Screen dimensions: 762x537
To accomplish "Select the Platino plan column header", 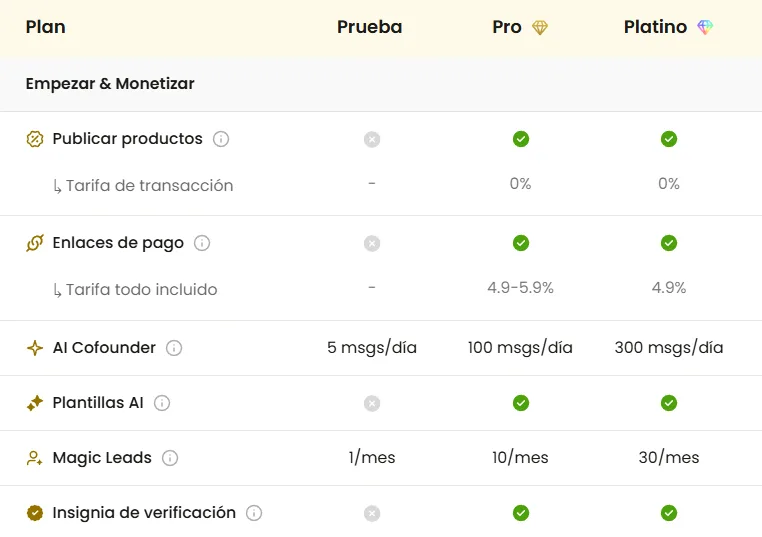I will 656,28.
